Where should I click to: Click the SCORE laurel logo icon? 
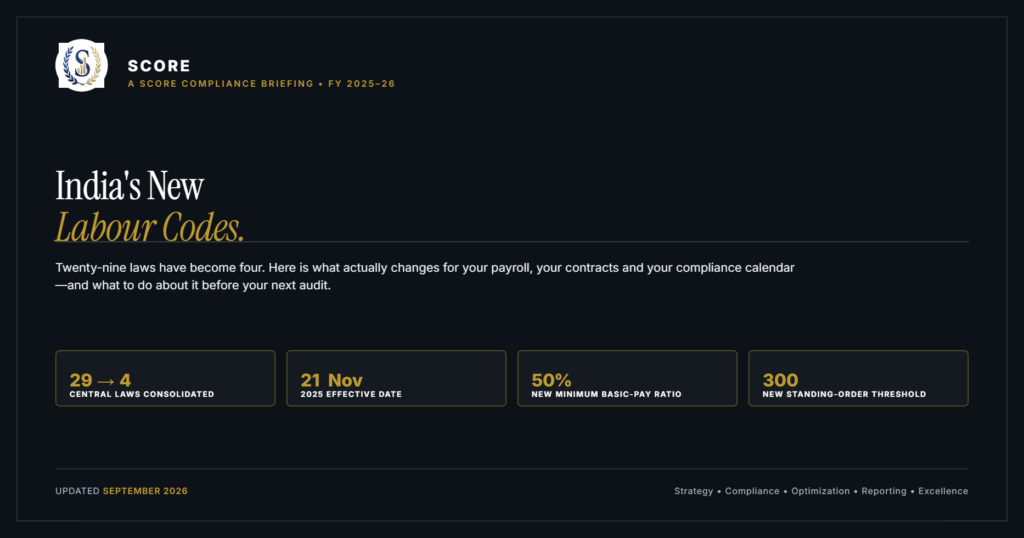82,65
